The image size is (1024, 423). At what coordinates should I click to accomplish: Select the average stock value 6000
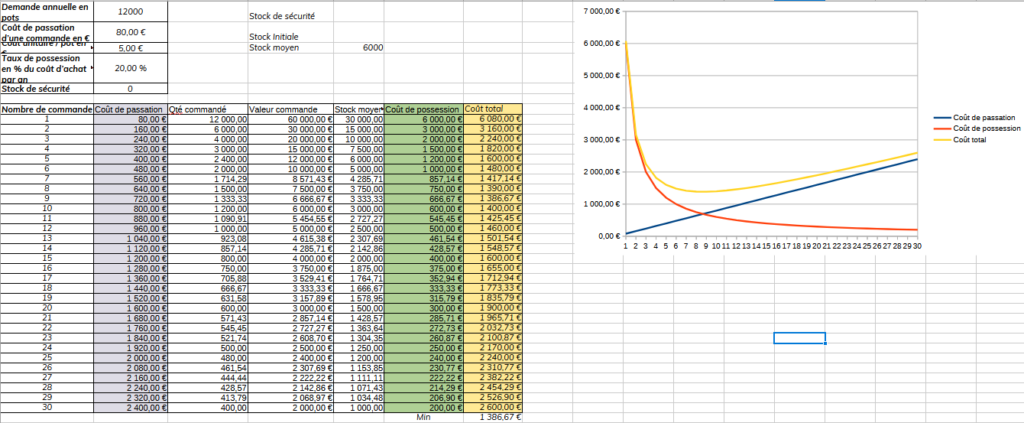click(359, 48)
